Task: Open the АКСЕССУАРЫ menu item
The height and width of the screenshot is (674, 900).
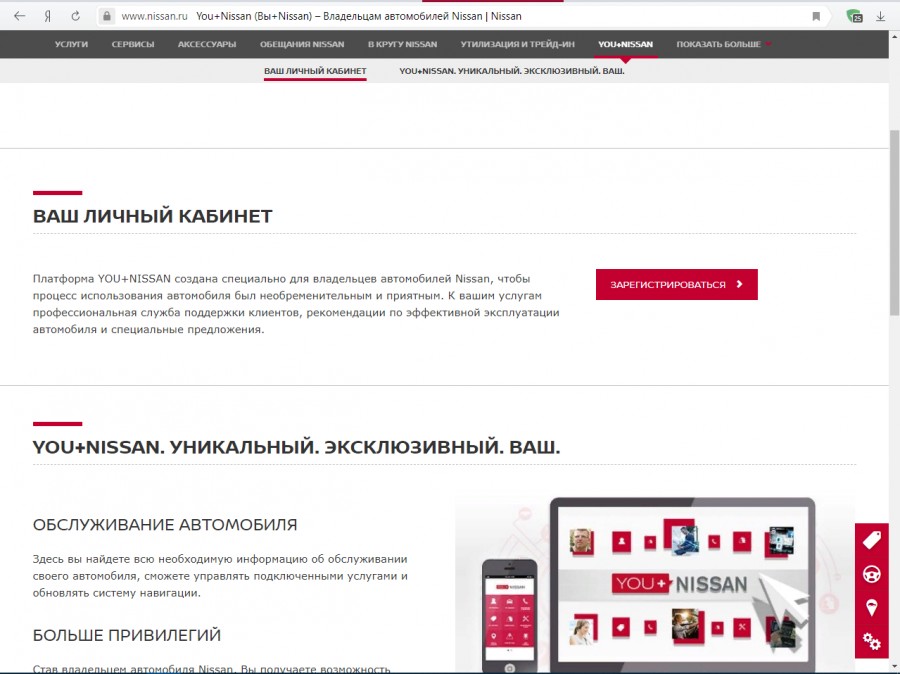Action: click(x=207, y=44)
